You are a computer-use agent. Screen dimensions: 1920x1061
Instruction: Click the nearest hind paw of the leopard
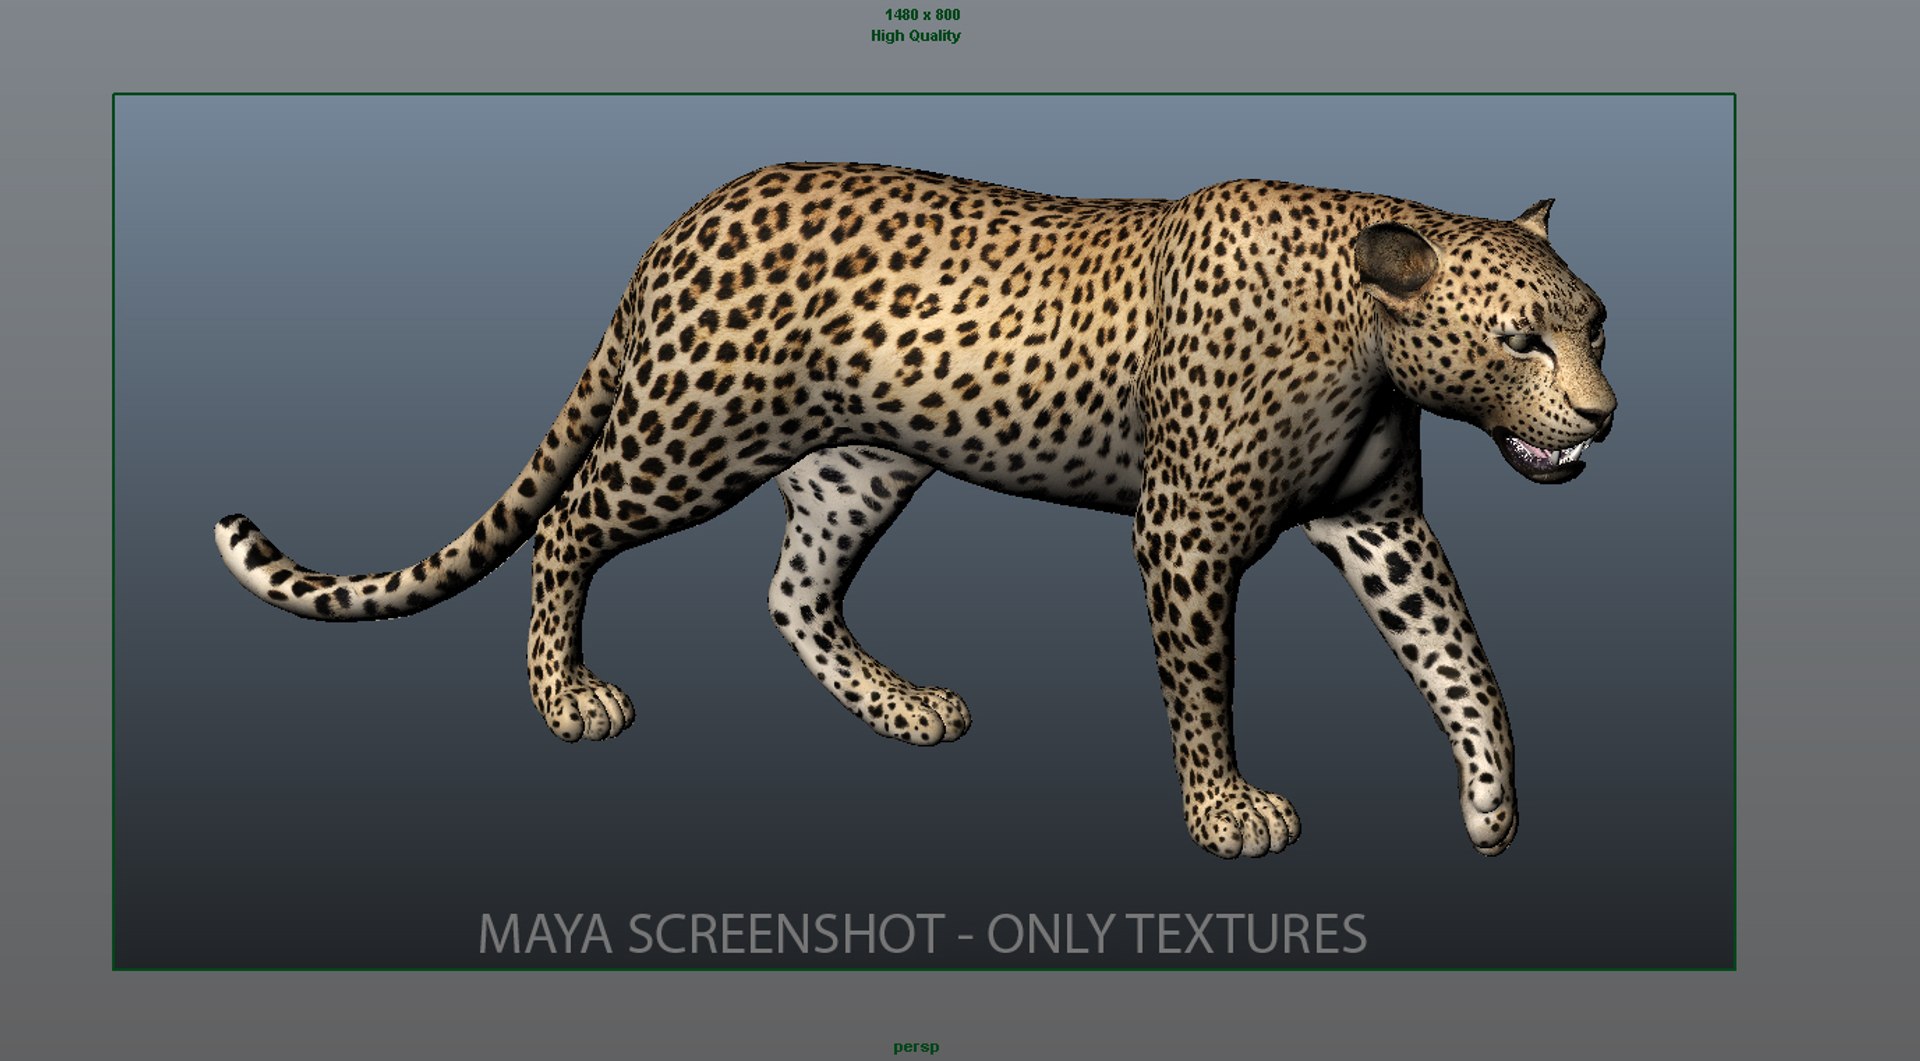(583, 709)
